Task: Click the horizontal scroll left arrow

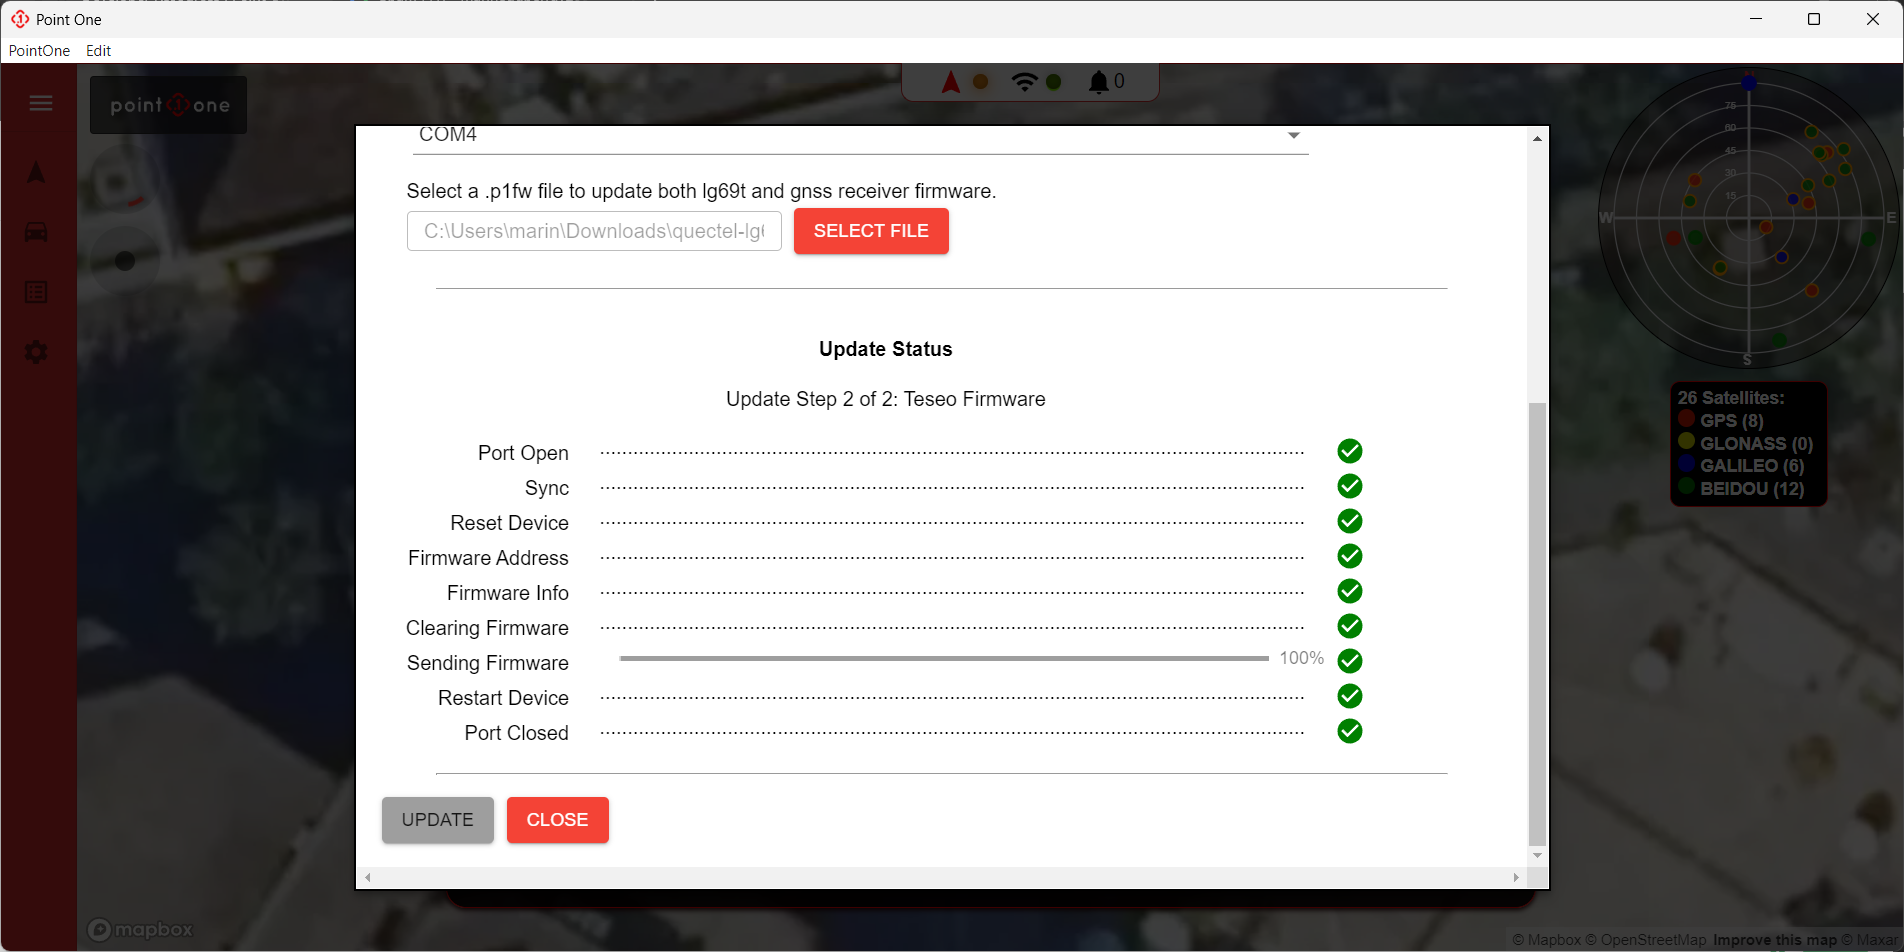Action: point(368,877)
